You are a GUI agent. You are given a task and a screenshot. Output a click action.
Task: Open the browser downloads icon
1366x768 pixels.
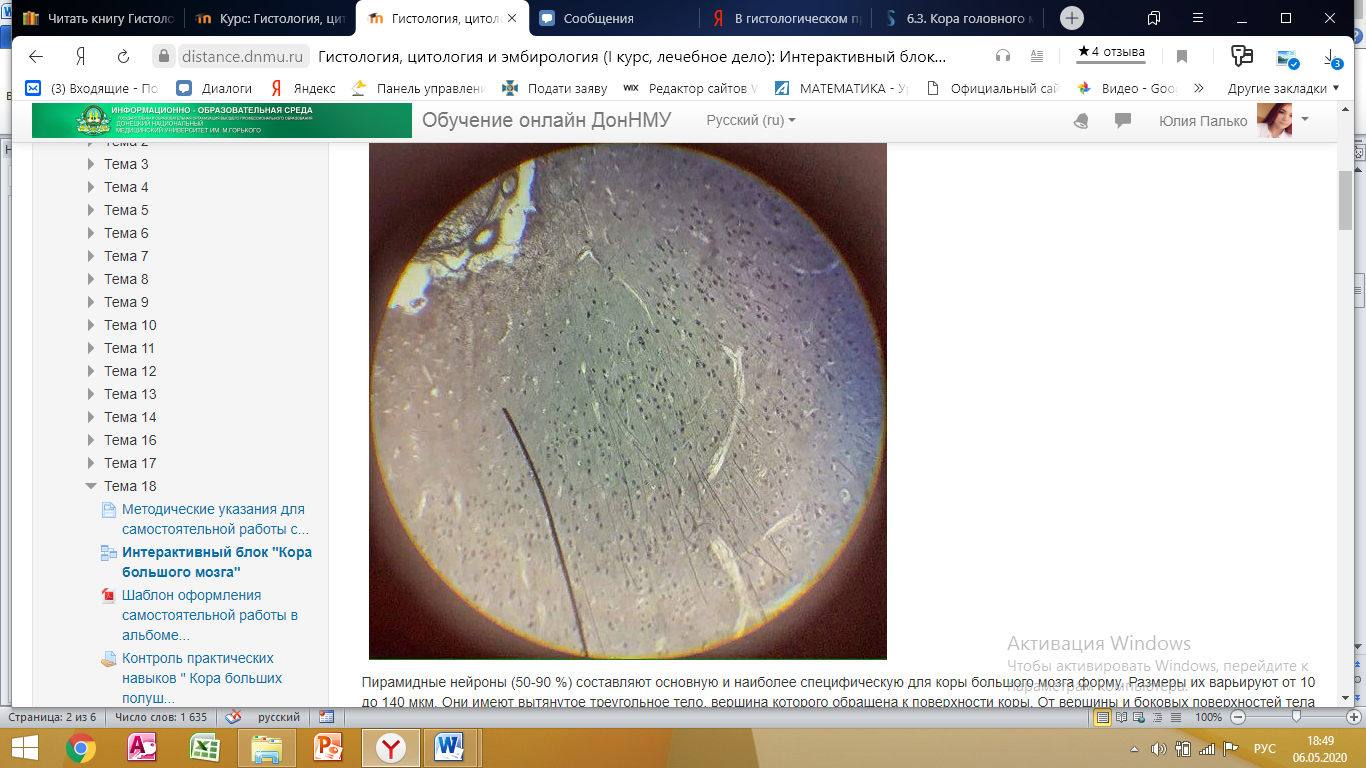click(1331, 58)
